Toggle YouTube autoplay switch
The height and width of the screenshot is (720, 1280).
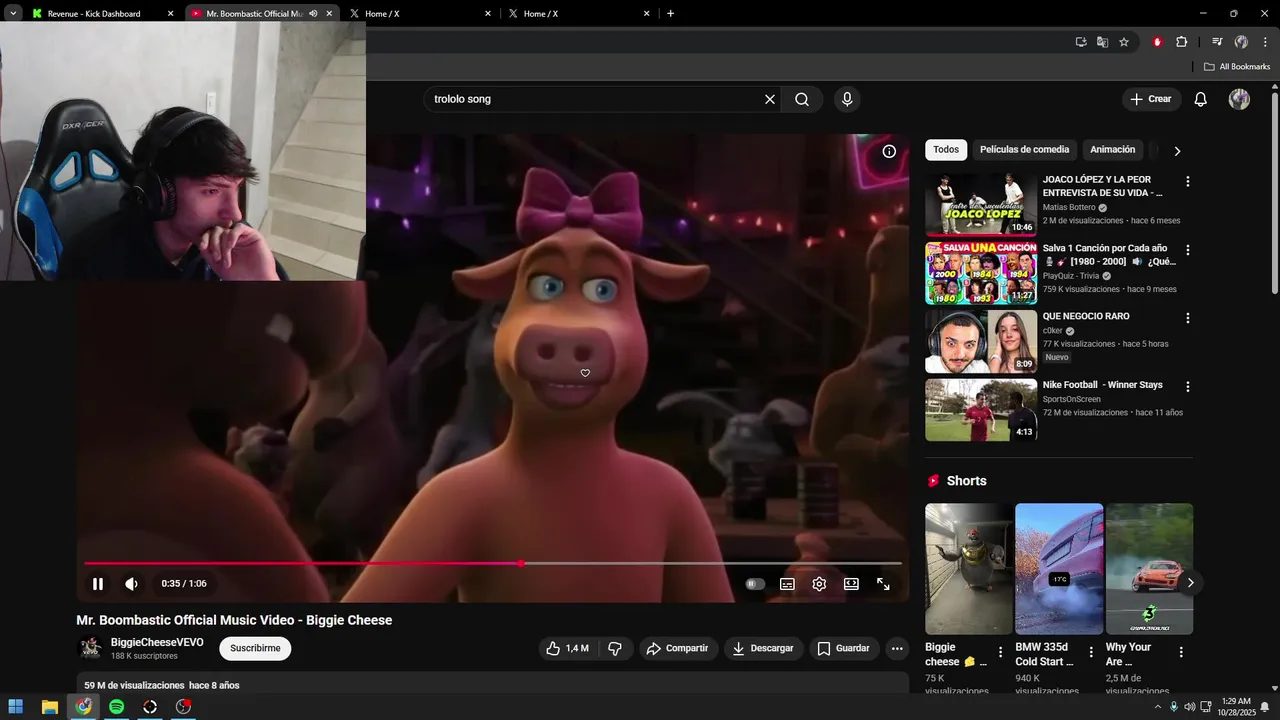pyautogui.click(x=755, y=584)
